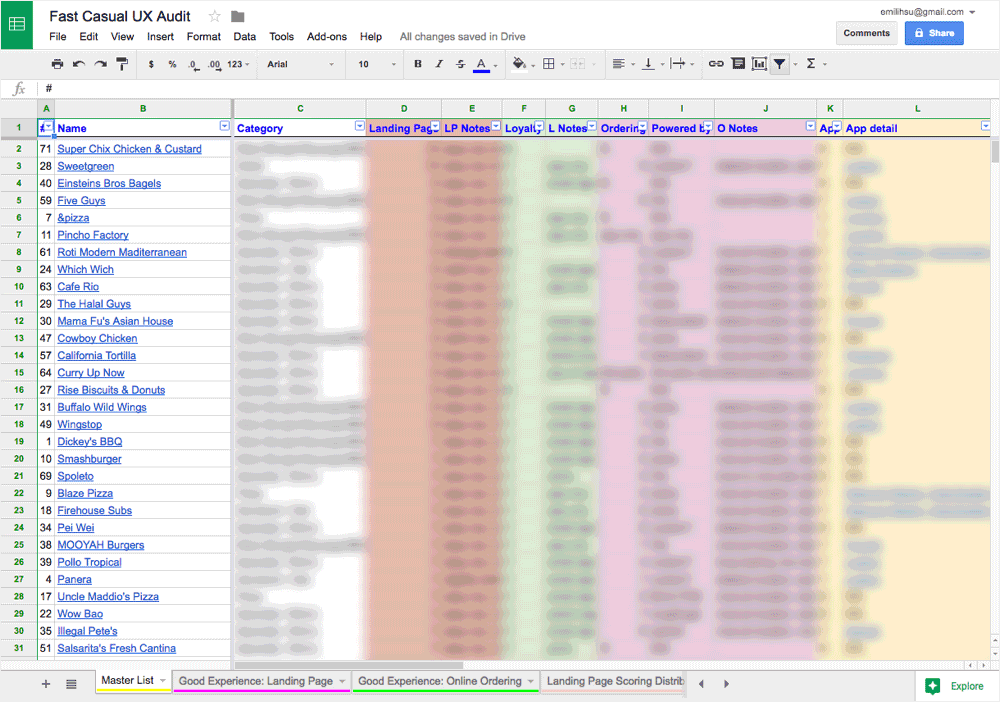Open the Sweetgreen link

point(85,166)
